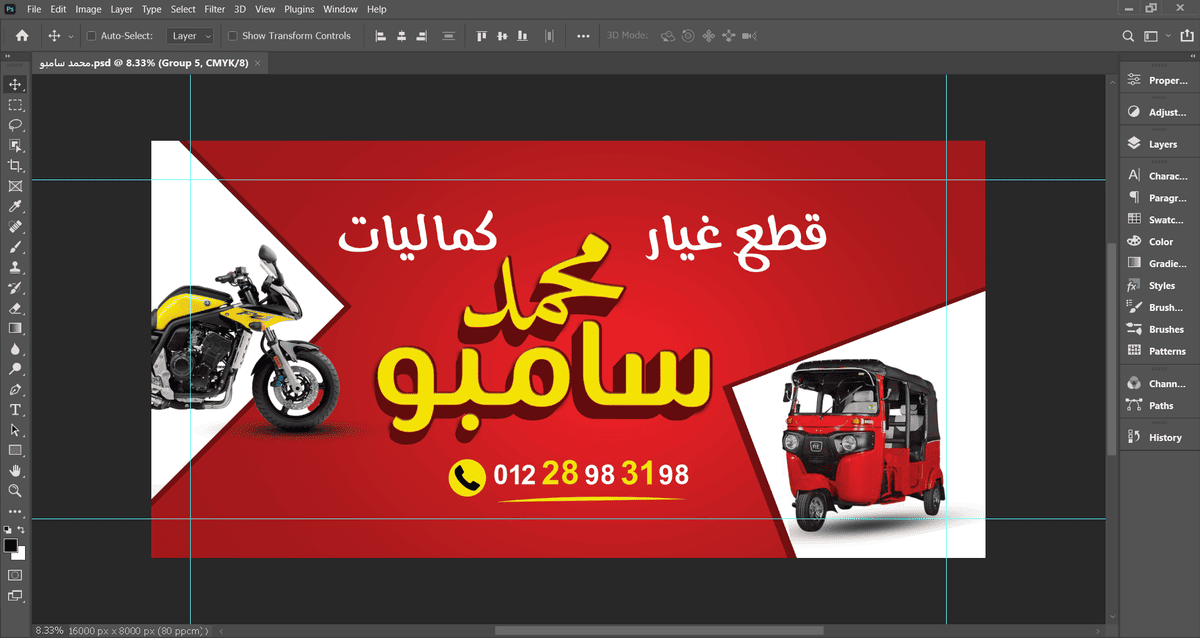
Task: Select the Spot Healing Brush tool
Action: 15,227
